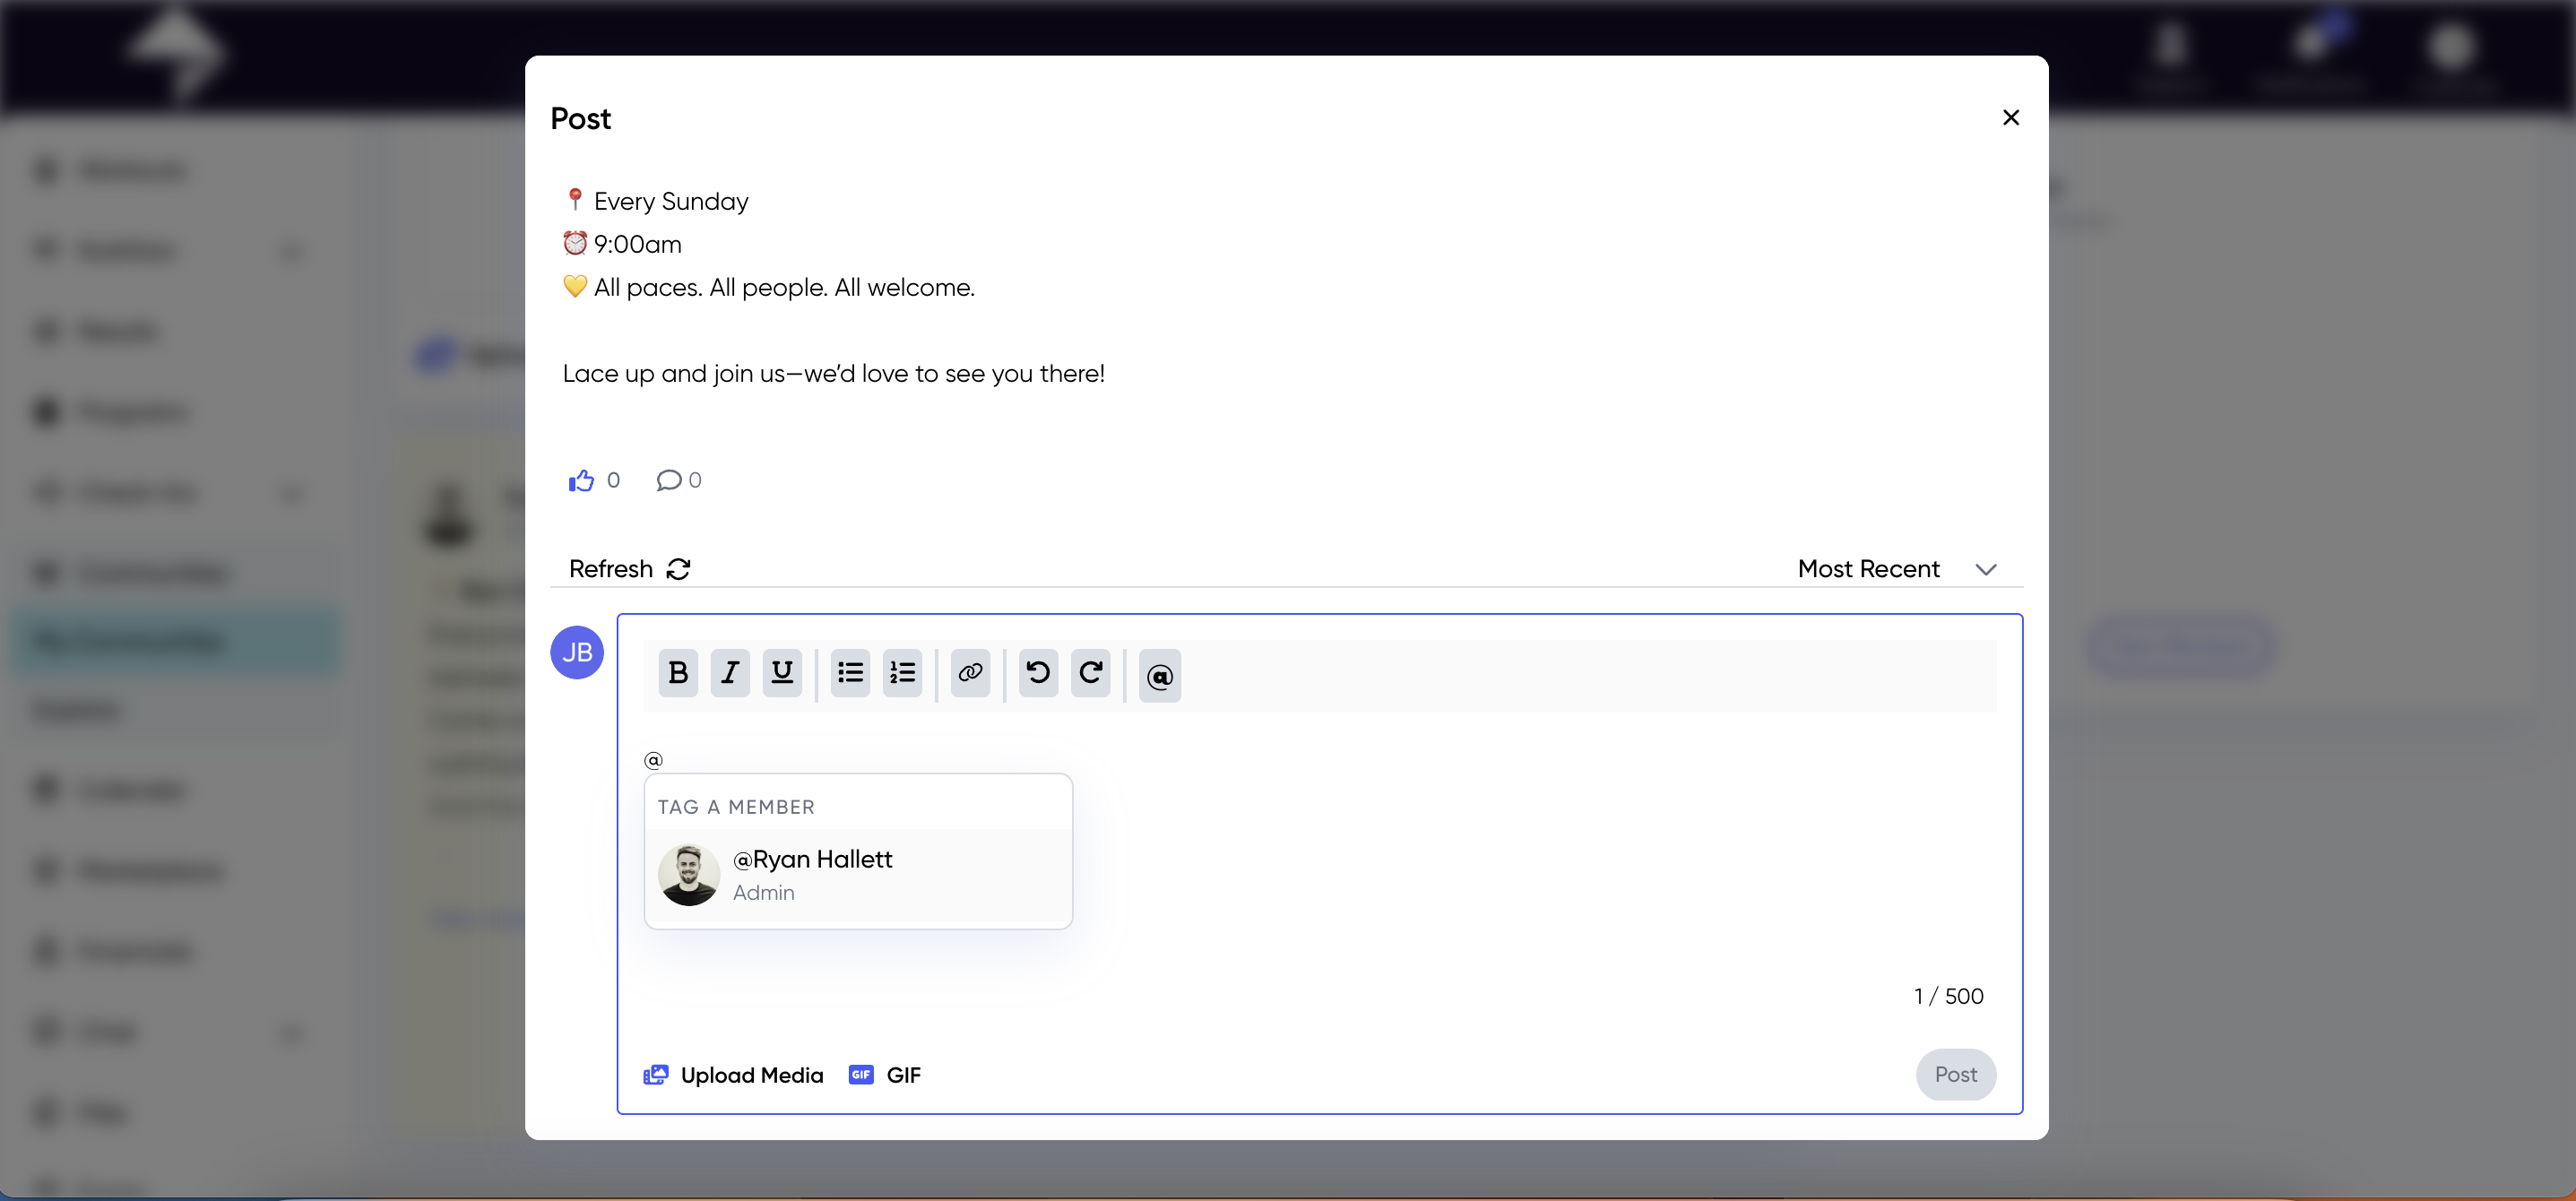Click the Admin role label
2576x1201 pixels.
763,893
